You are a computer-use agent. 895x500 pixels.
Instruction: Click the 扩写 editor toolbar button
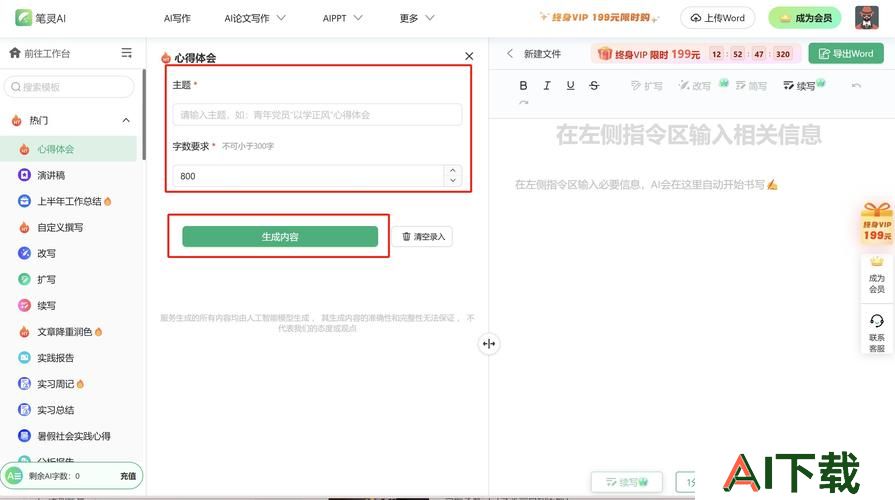(647, 86)
